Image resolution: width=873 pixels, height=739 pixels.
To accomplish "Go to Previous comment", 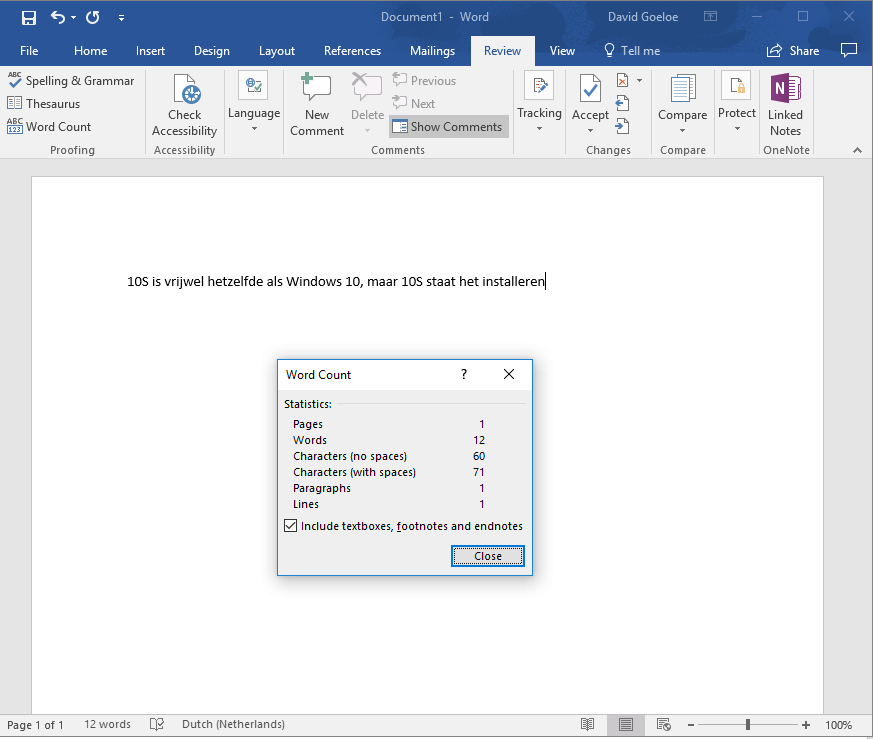I will 424,80.
